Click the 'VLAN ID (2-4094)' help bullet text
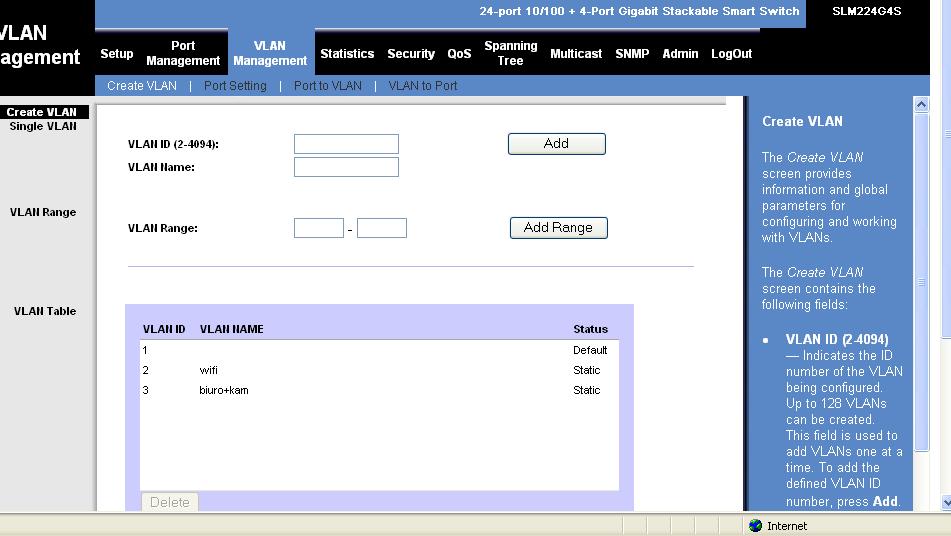This screenshot has width=951, height=536. point(836,340)
